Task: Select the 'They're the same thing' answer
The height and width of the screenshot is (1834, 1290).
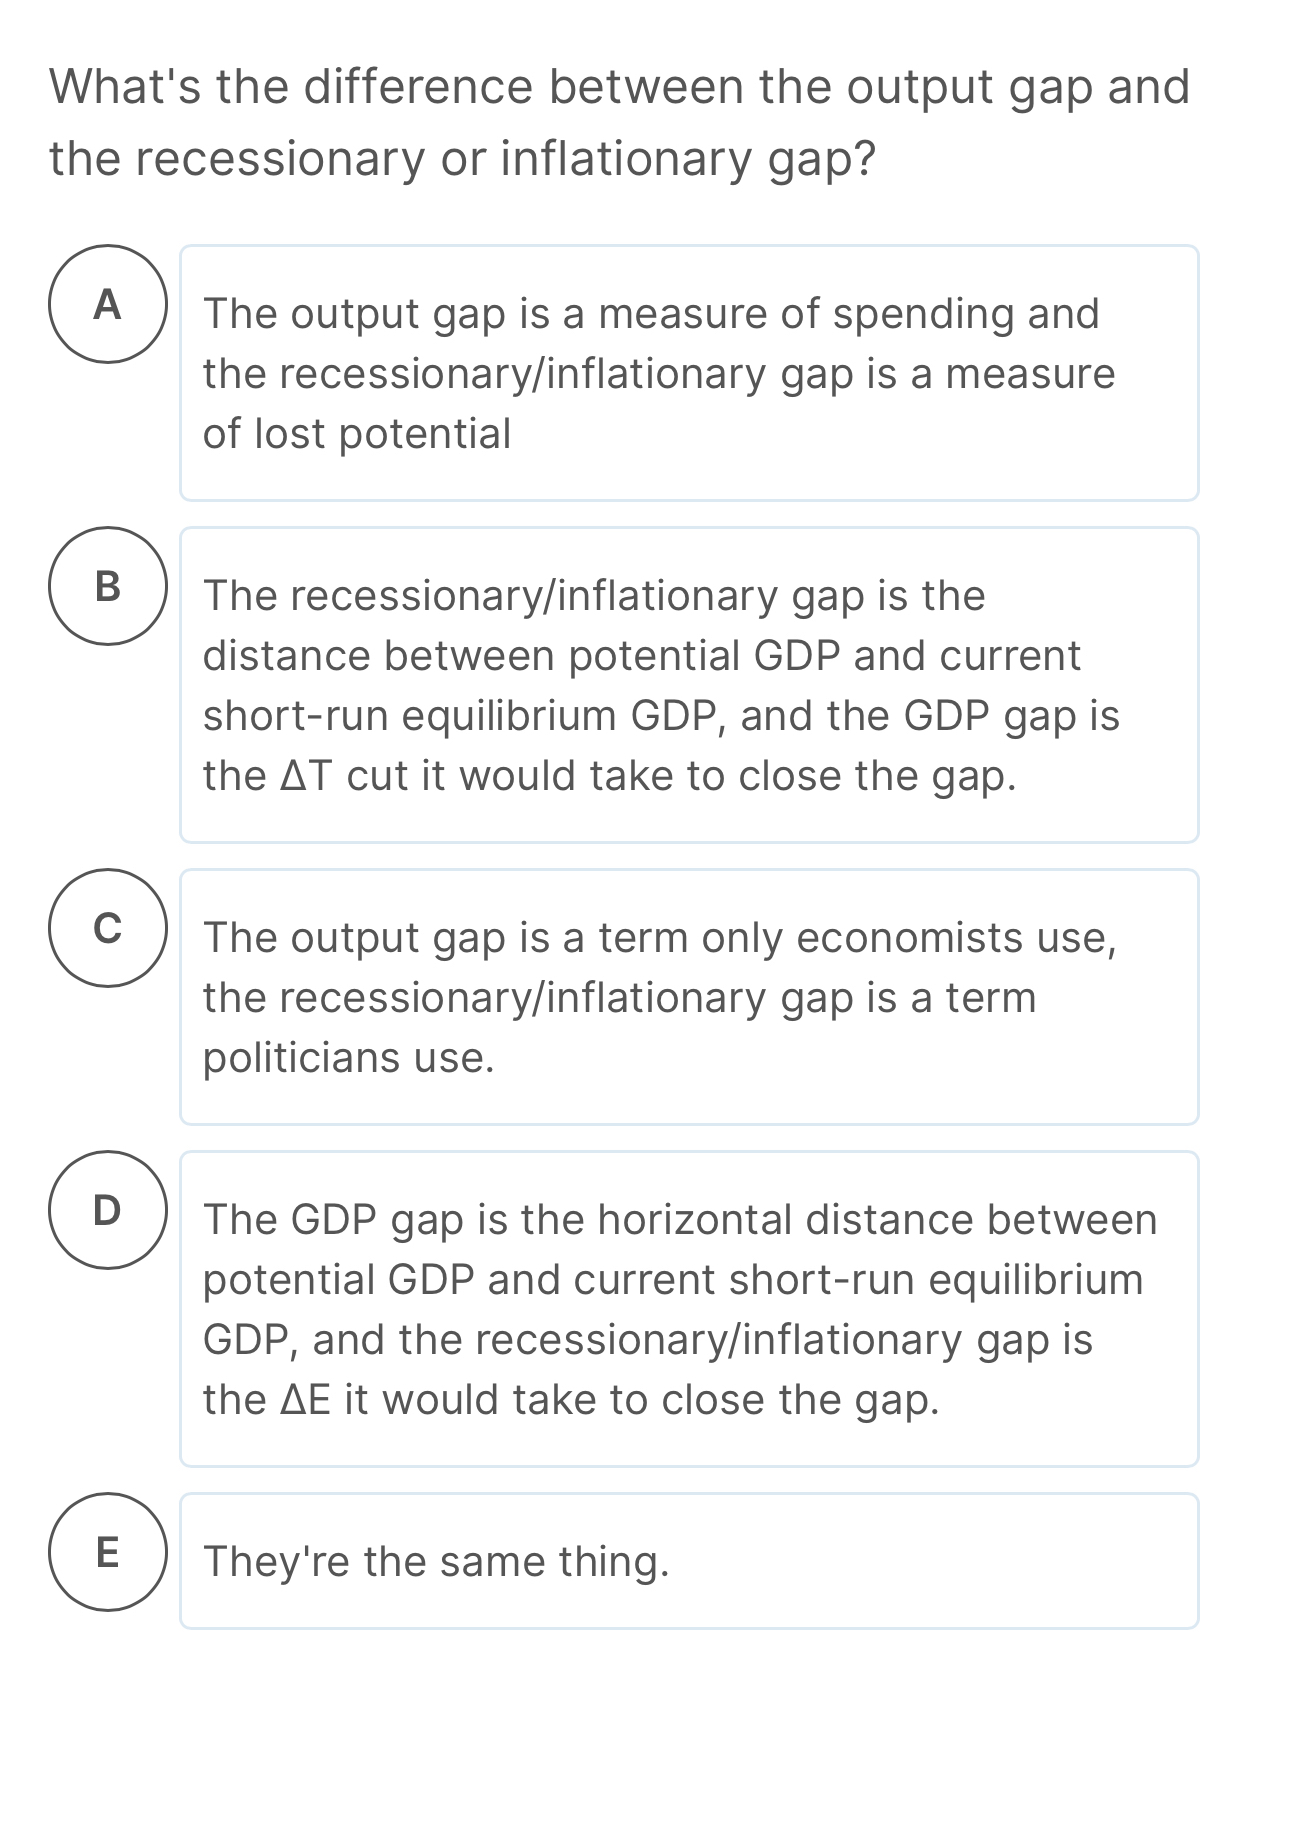Action: tap(690, 1559)
